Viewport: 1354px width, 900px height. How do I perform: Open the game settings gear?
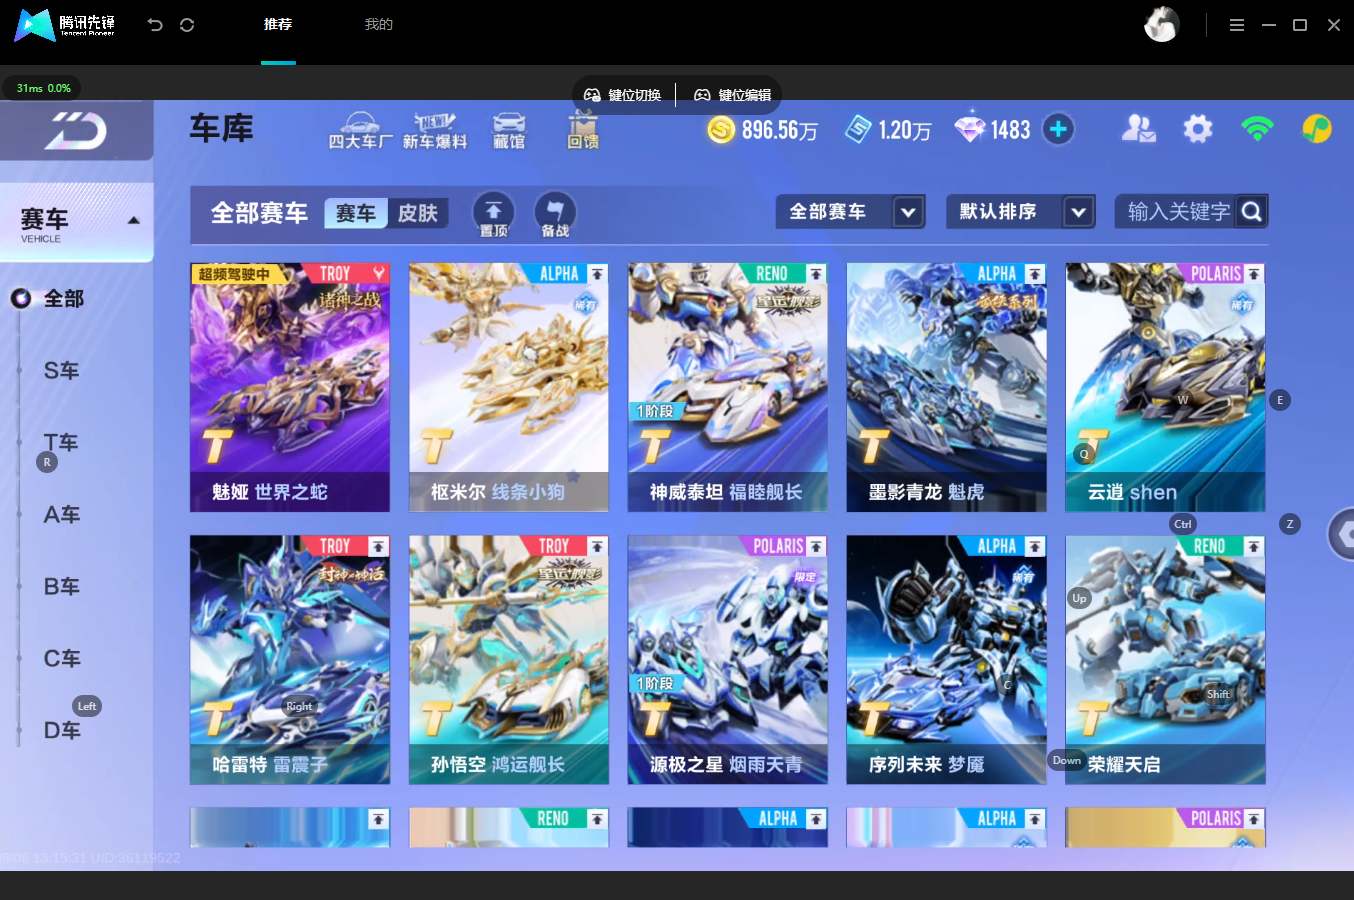1198,129
